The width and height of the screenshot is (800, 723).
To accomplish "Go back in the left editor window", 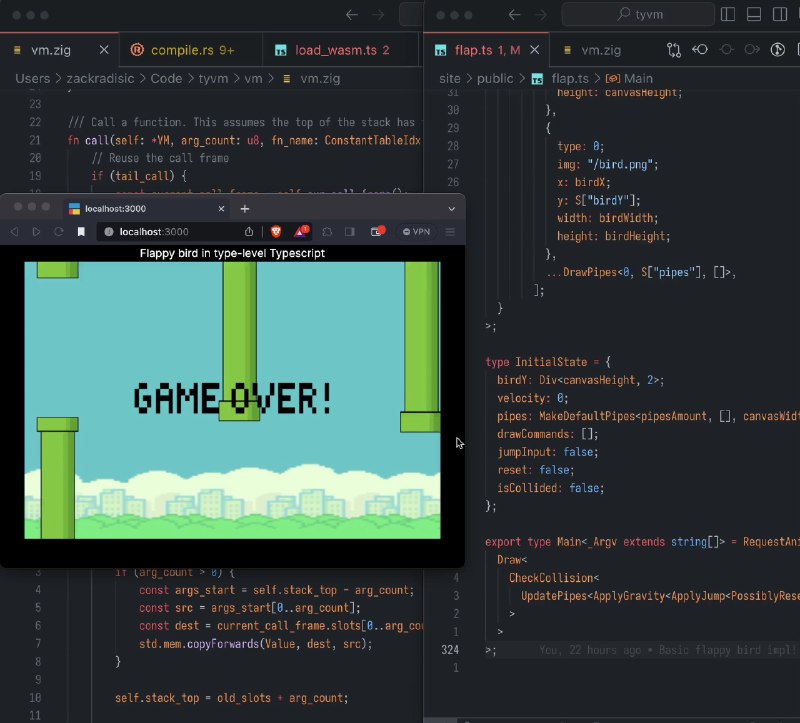I will tap(352, 15).
